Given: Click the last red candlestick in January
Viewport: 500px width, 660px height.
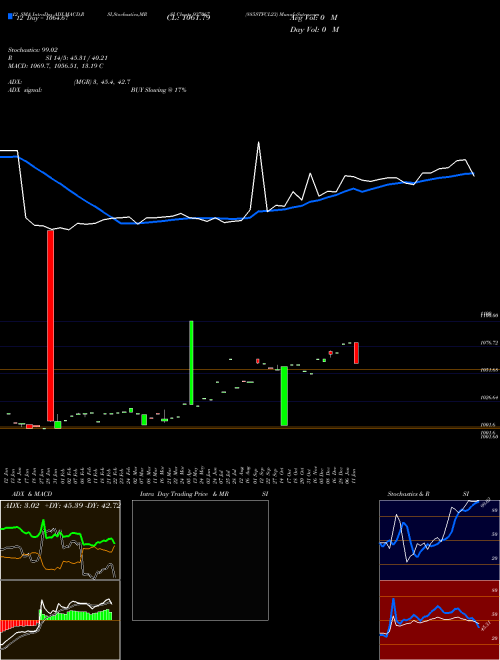Looking at the screenshot, I should click(x=356, y=353).
